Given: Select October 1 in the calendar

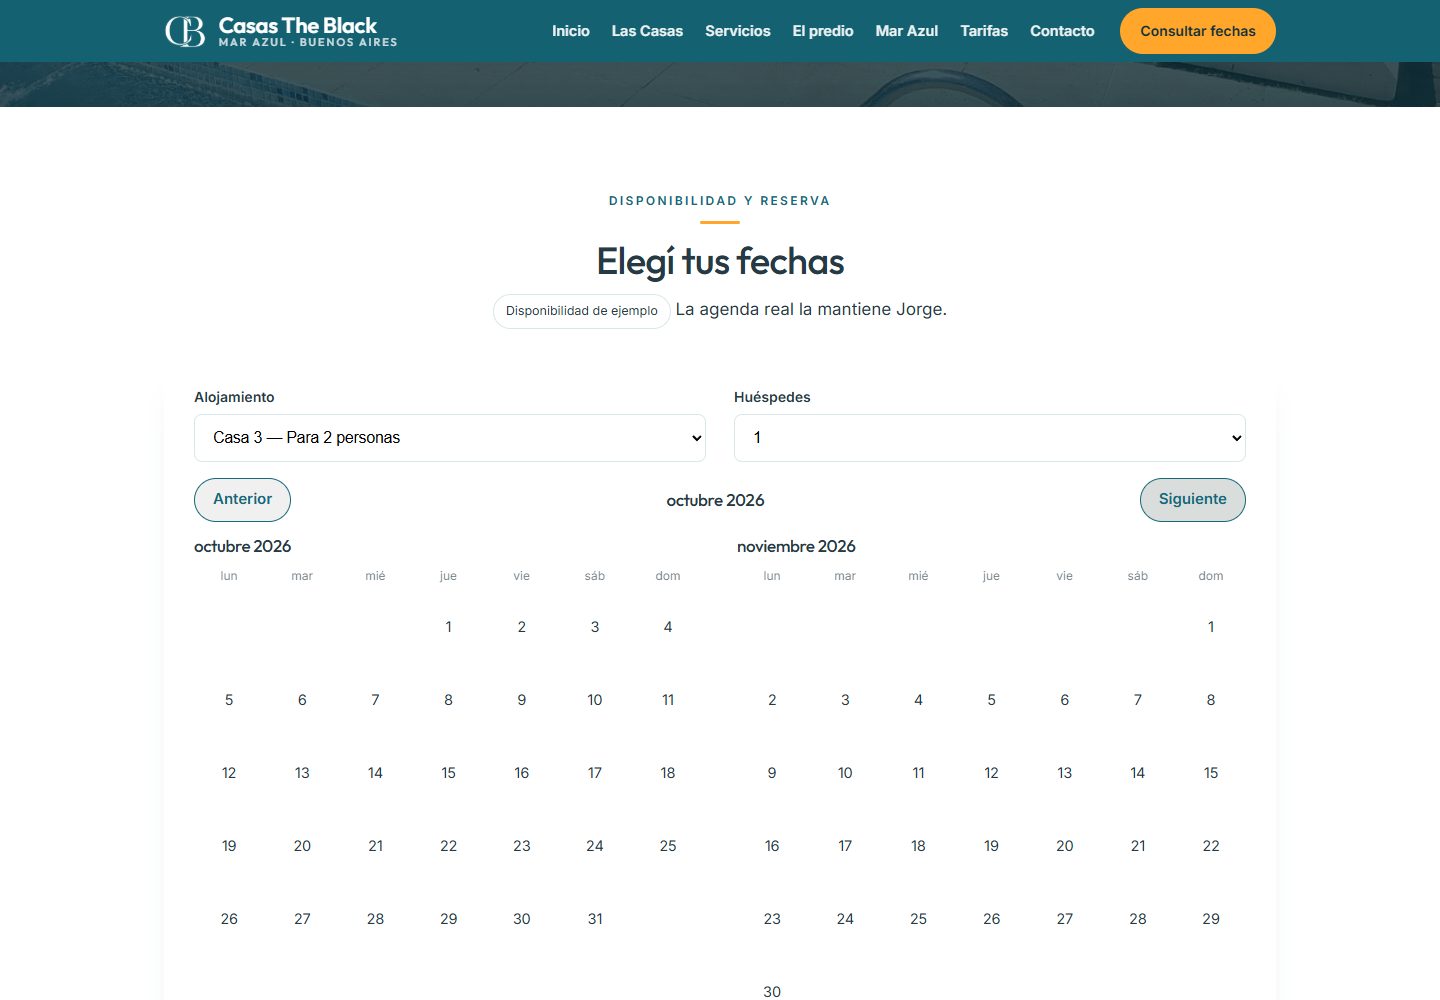Looking at the screenshot, I should coord(448,627).
